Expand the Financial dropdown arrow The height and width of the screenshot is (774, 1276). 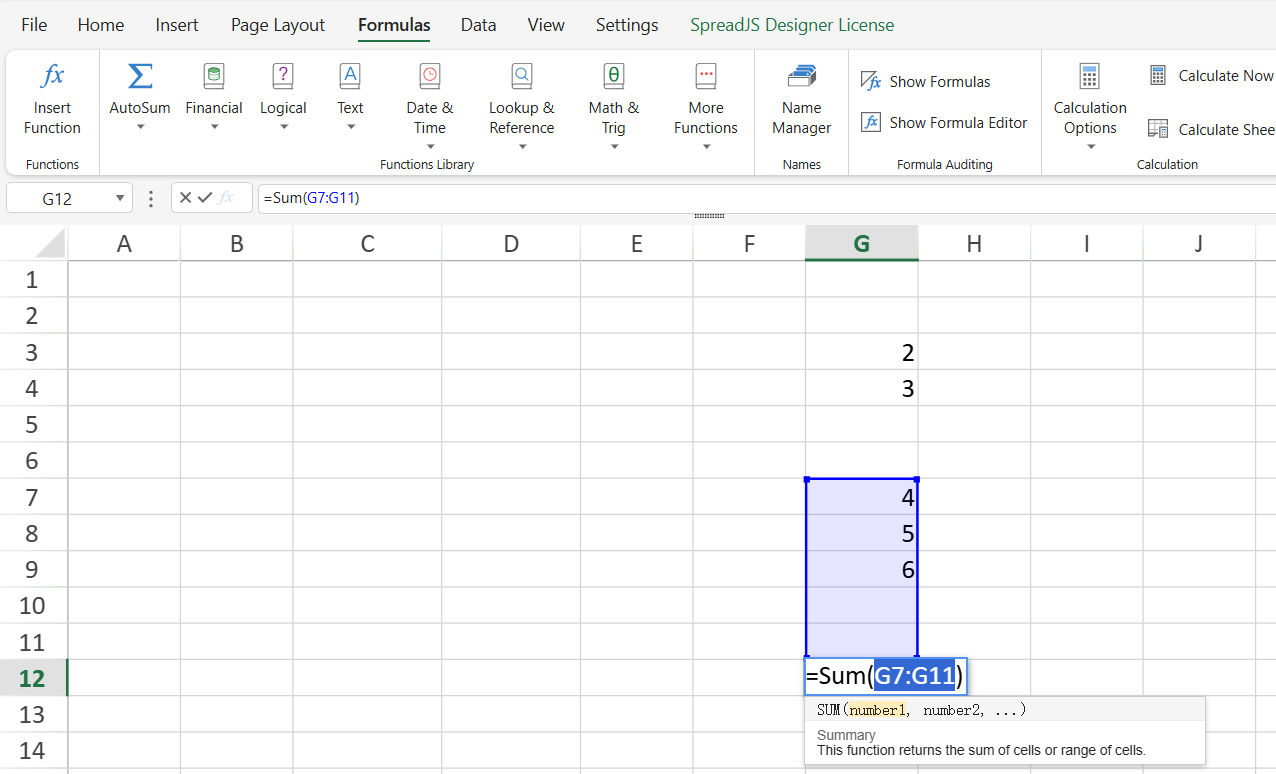tap(214, 127)
